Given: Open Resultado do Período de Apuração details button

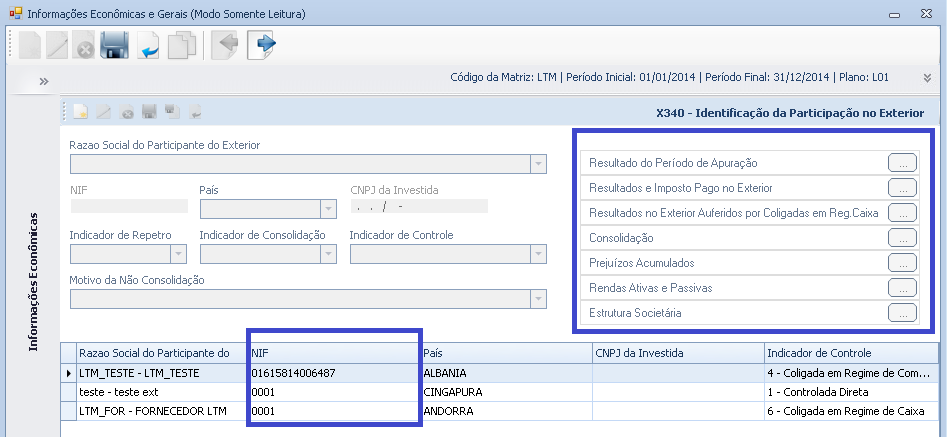Looking at the screenshot, I should [x=902, y=162].
